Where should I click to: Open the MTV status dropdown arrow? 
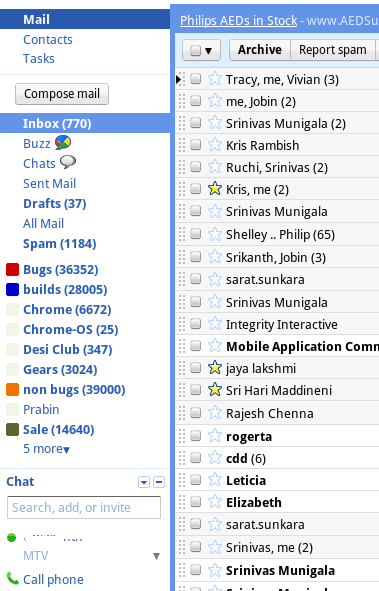click(156, 556)
